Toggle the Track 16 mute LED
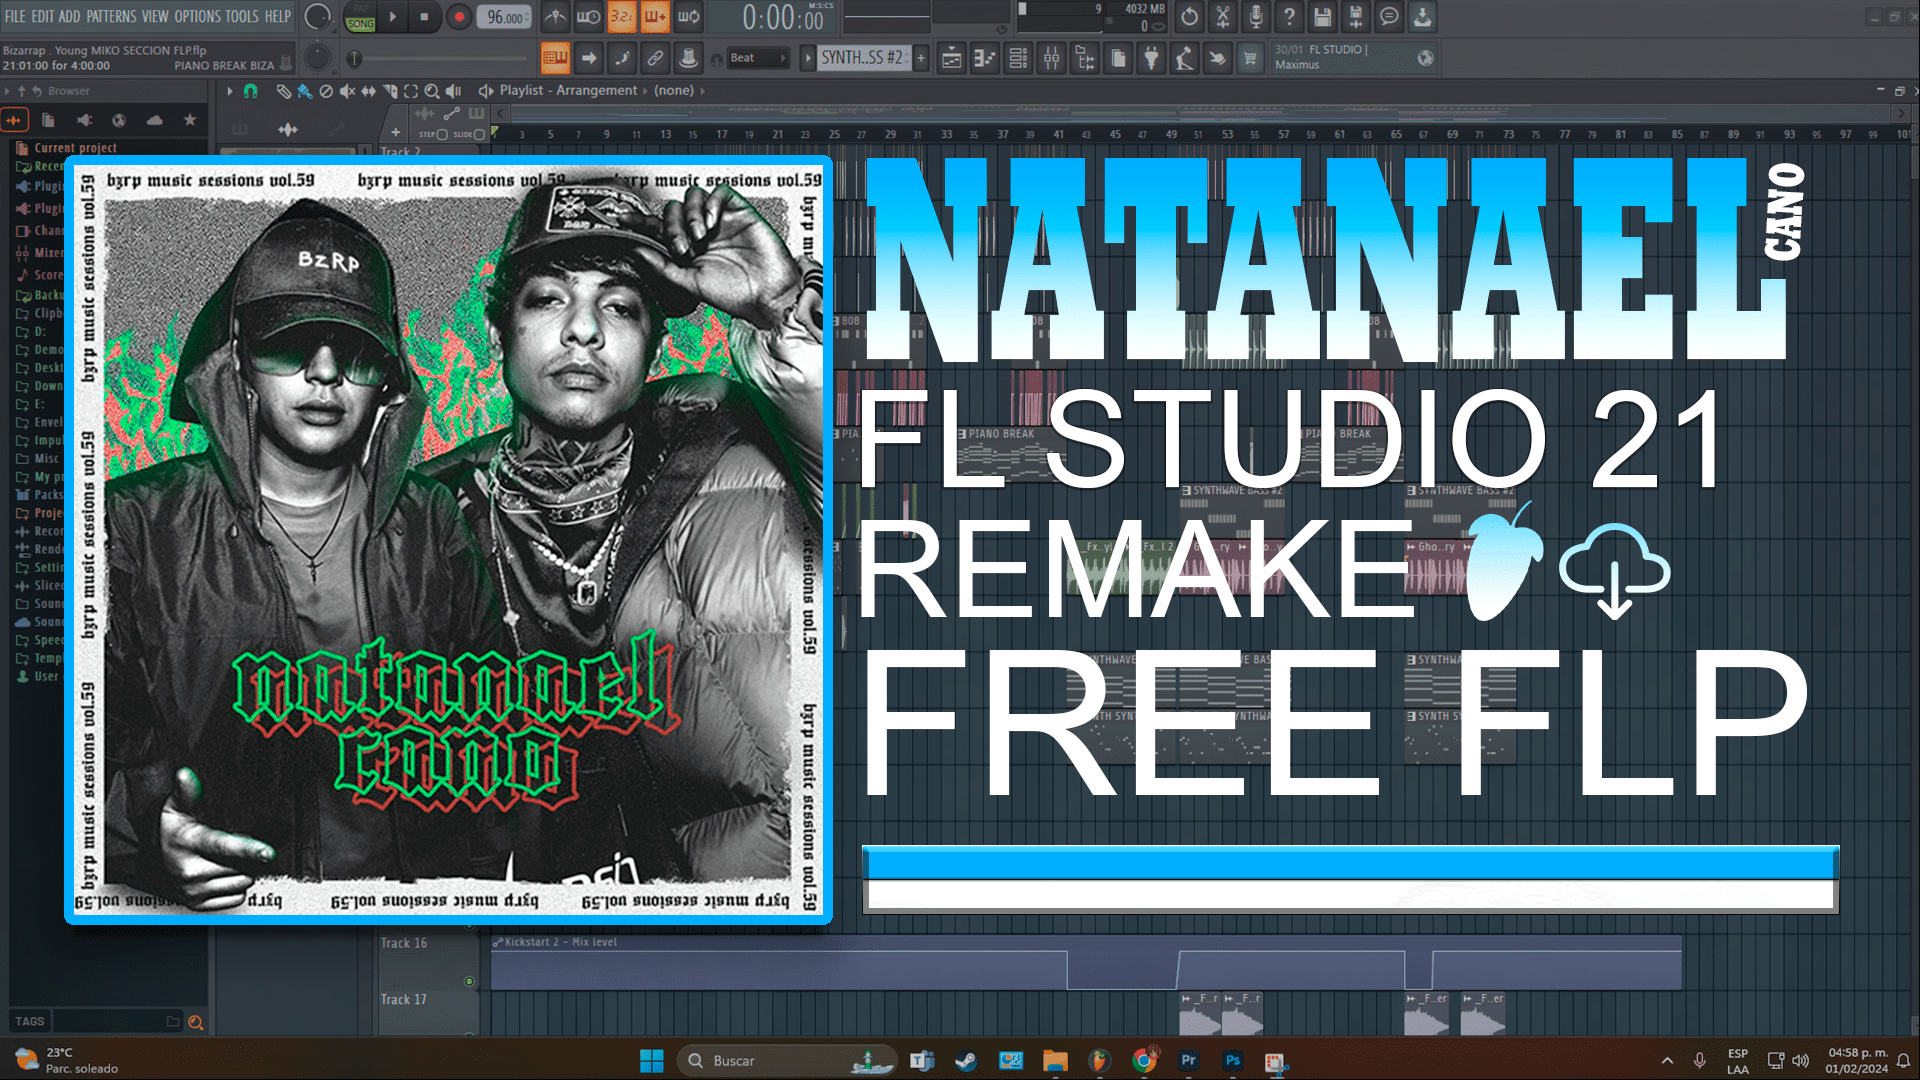 click(x=469, y=981)
